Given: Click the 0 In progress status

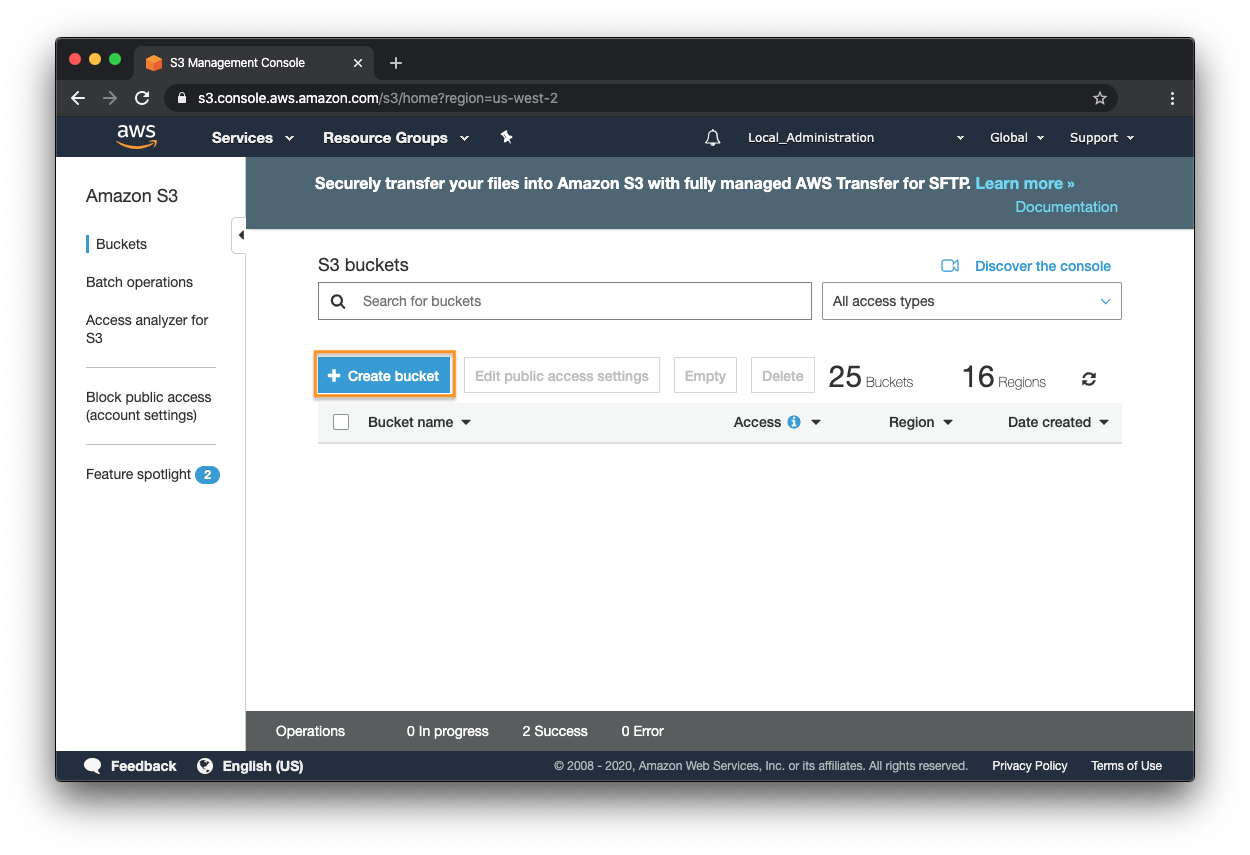Looking at the screenshot, I should pyautogui.click(x=448, y=731).
